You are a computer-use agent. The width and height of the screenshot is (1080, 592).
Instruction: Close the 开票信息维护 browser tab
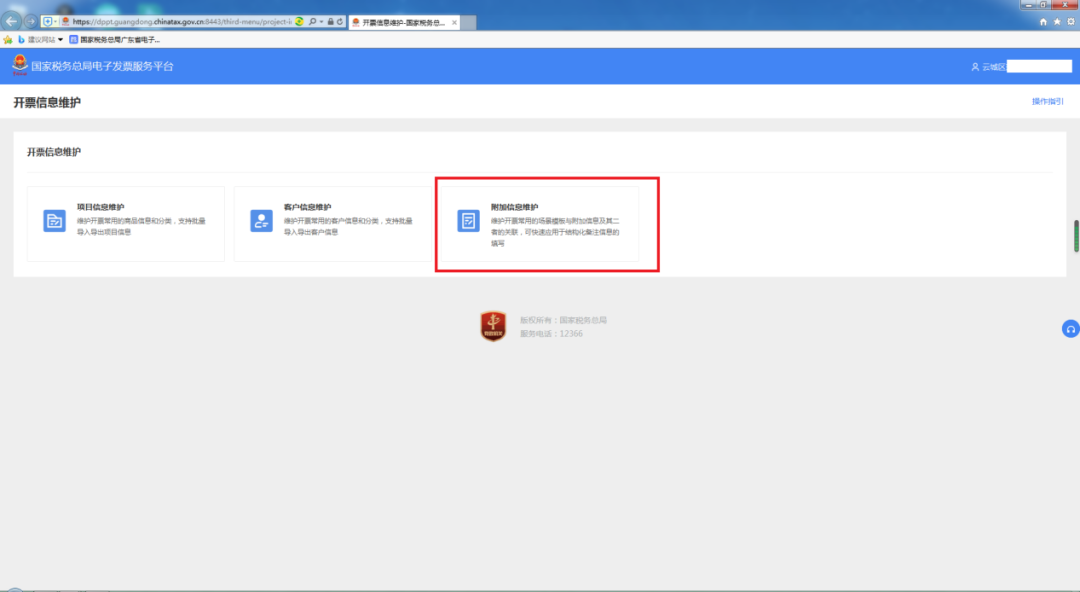[x=454, y=23]
